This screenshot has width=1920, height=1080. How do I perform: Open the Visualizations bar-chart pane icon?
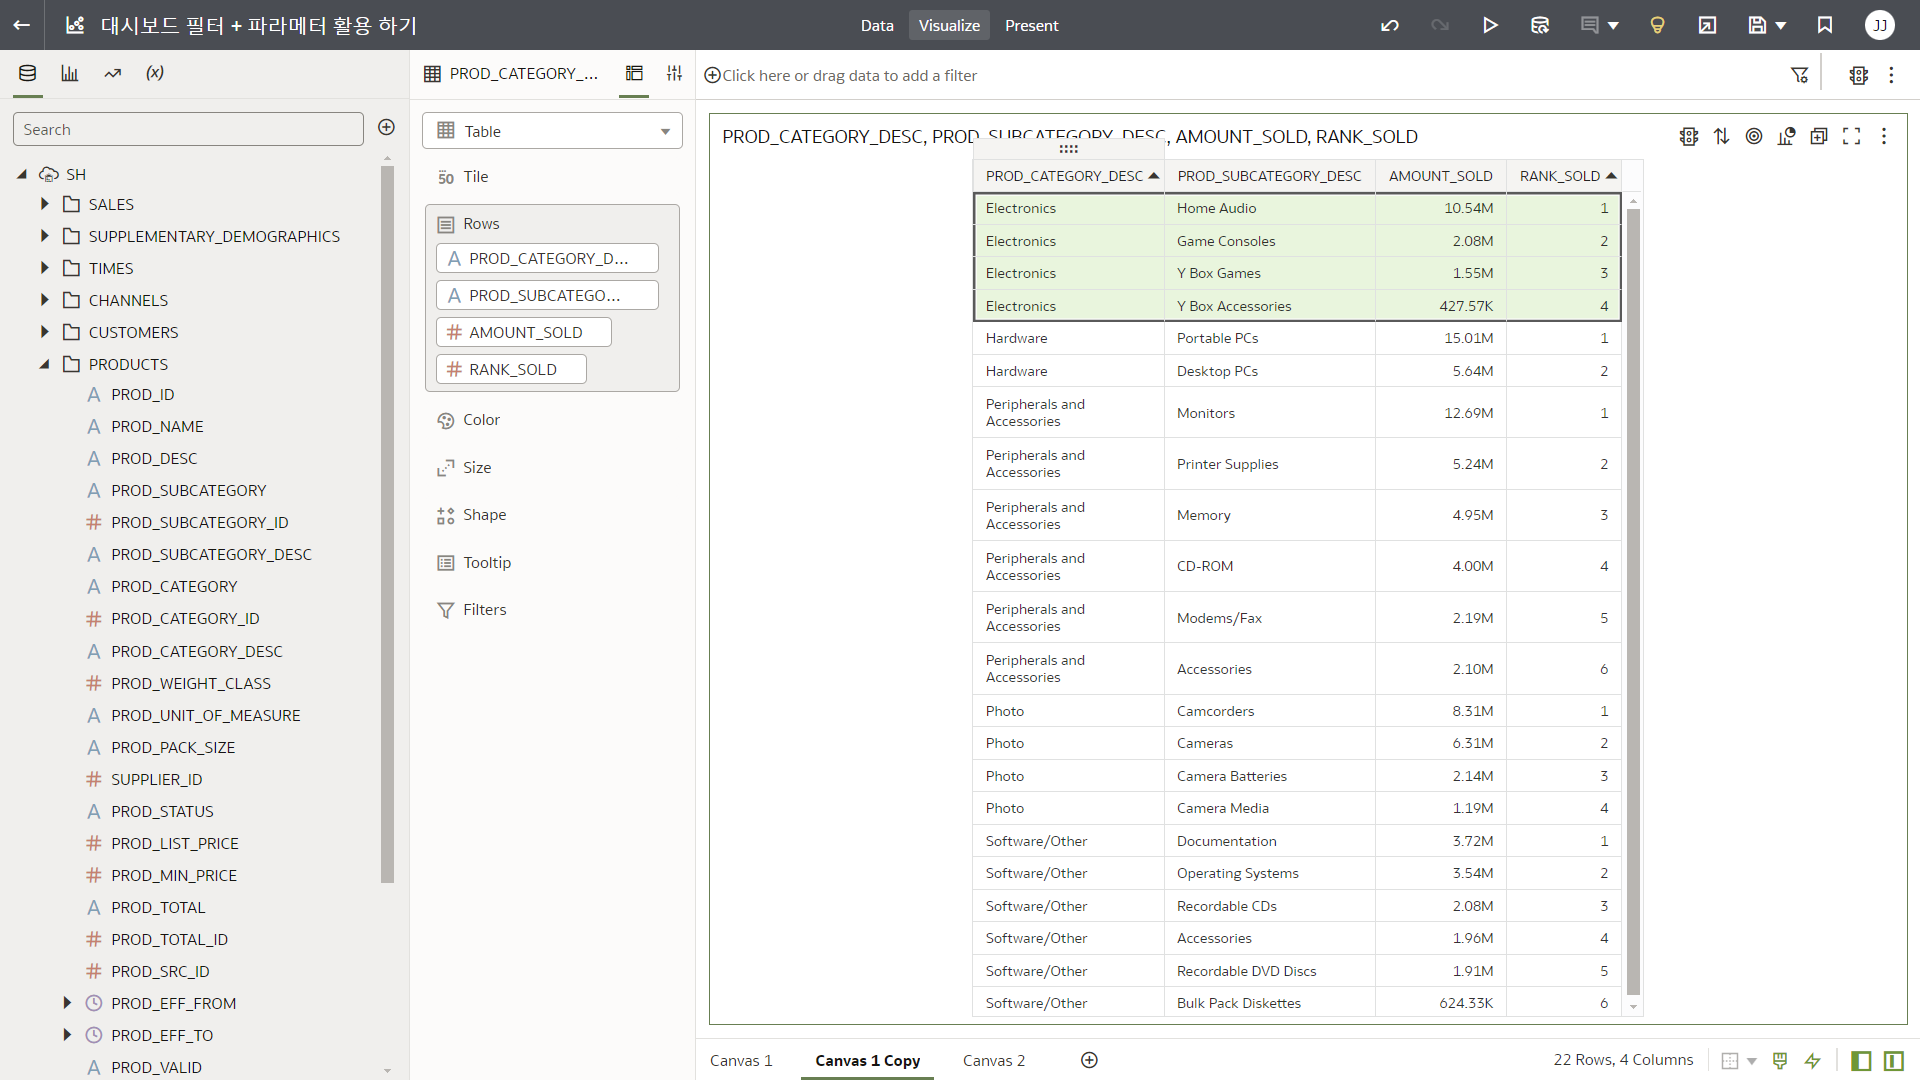click(70, 73)
